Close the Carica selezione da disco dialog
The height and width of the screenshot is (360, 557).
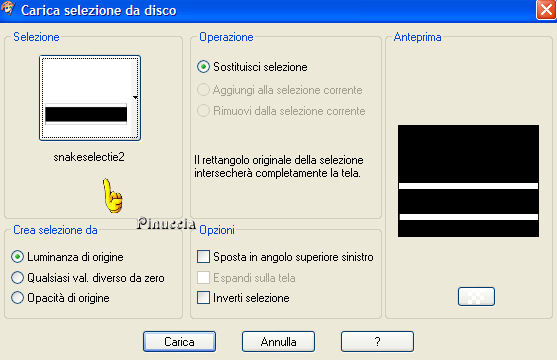point(546,10)
